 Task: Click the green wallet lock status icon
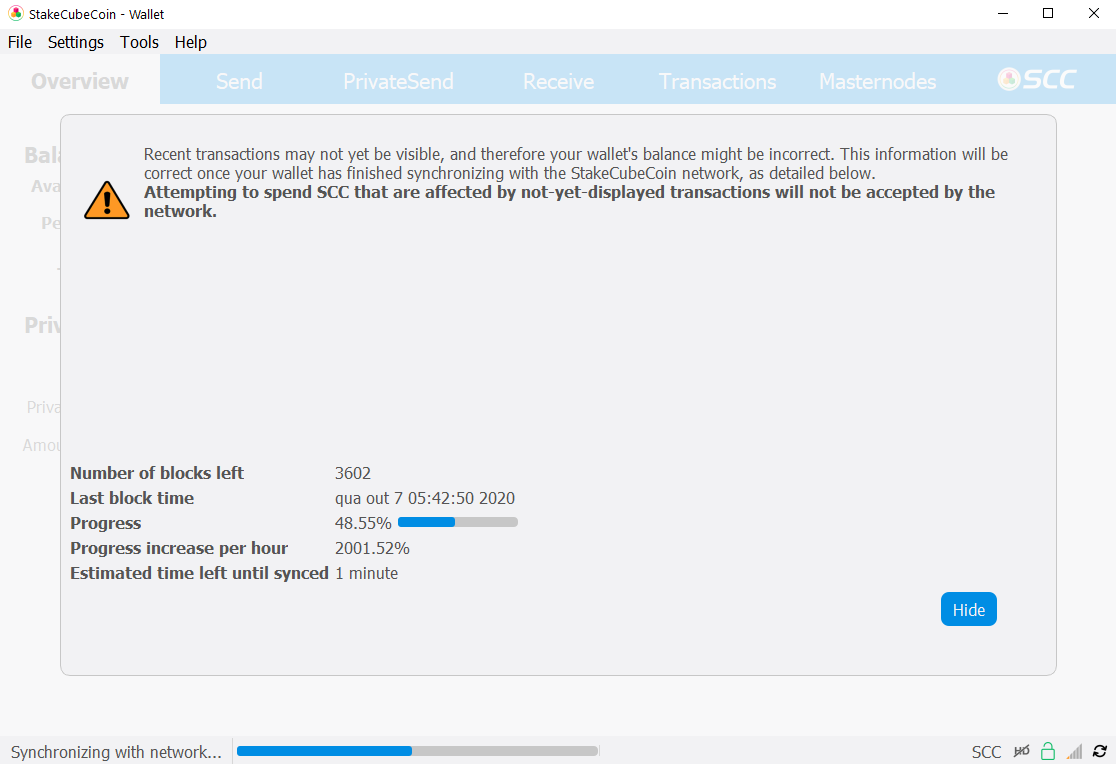tap(1048, 751)
